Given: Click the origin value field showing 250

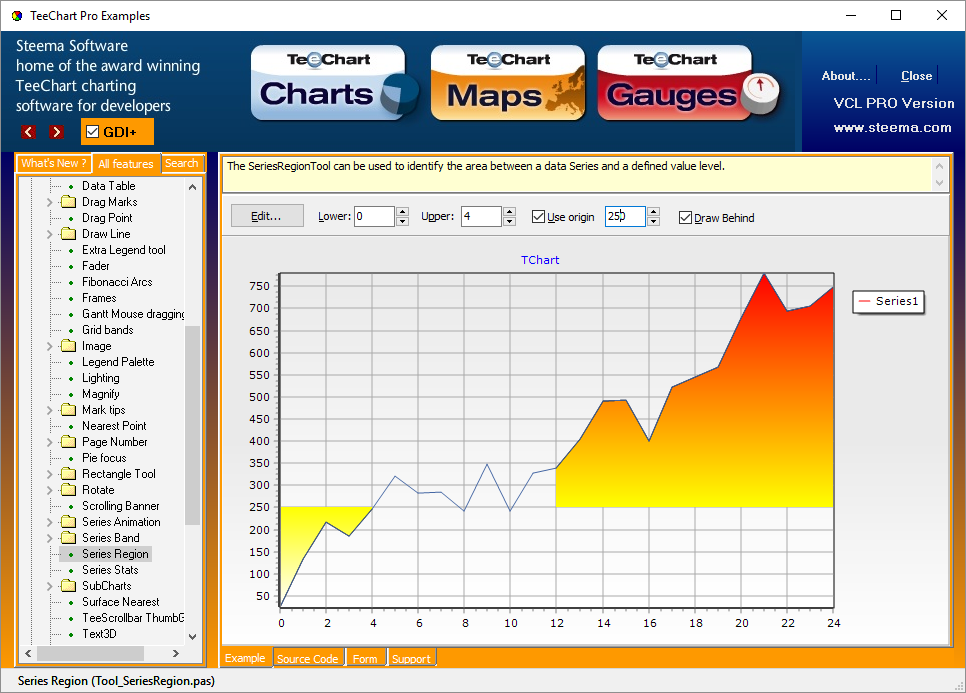Looking at the screenshot, I should pos(625,216).
